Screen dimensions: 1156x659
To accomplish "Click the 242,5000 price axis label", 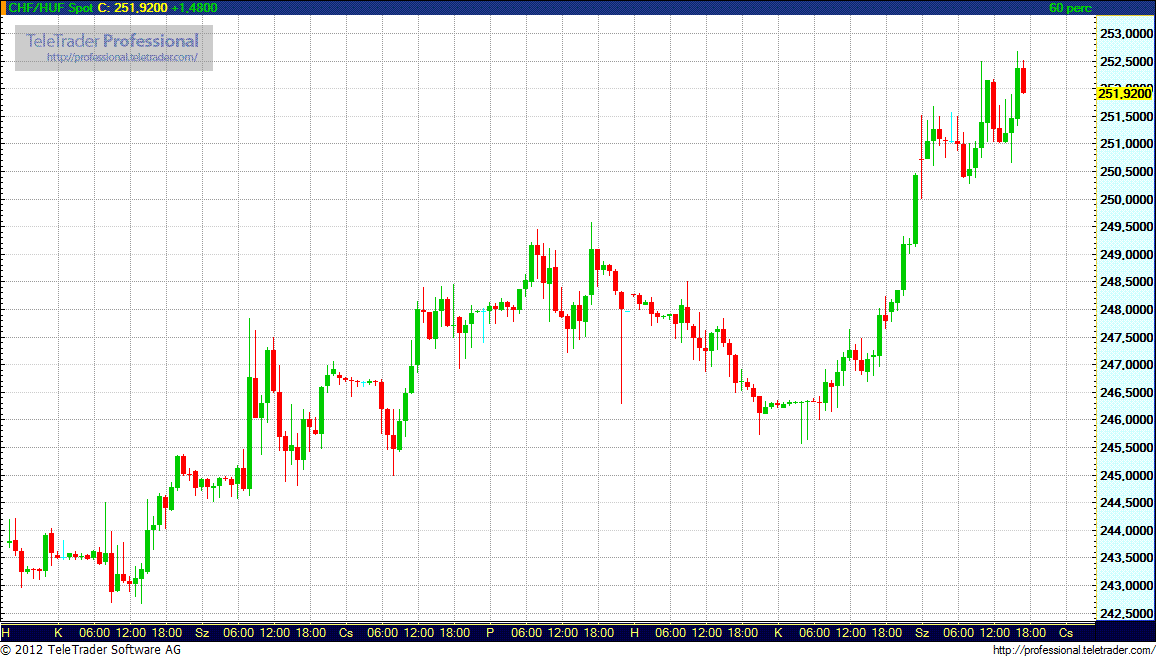I will [x=1126, y=614].
